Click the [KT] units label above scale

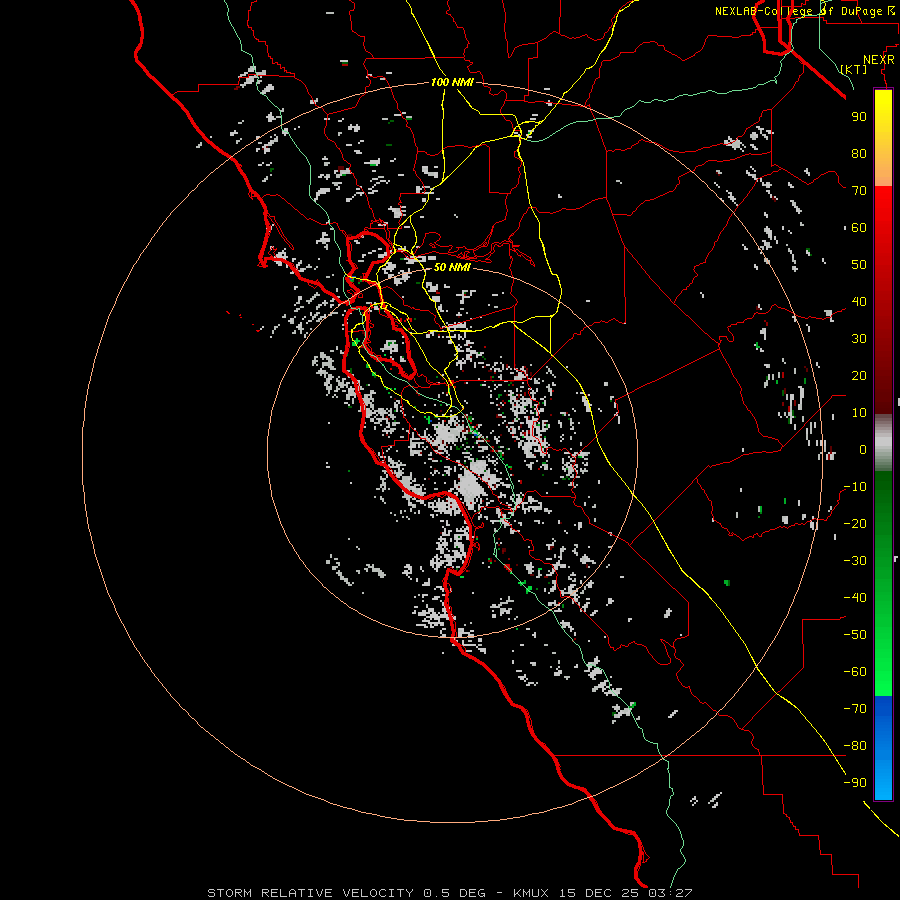853,69
